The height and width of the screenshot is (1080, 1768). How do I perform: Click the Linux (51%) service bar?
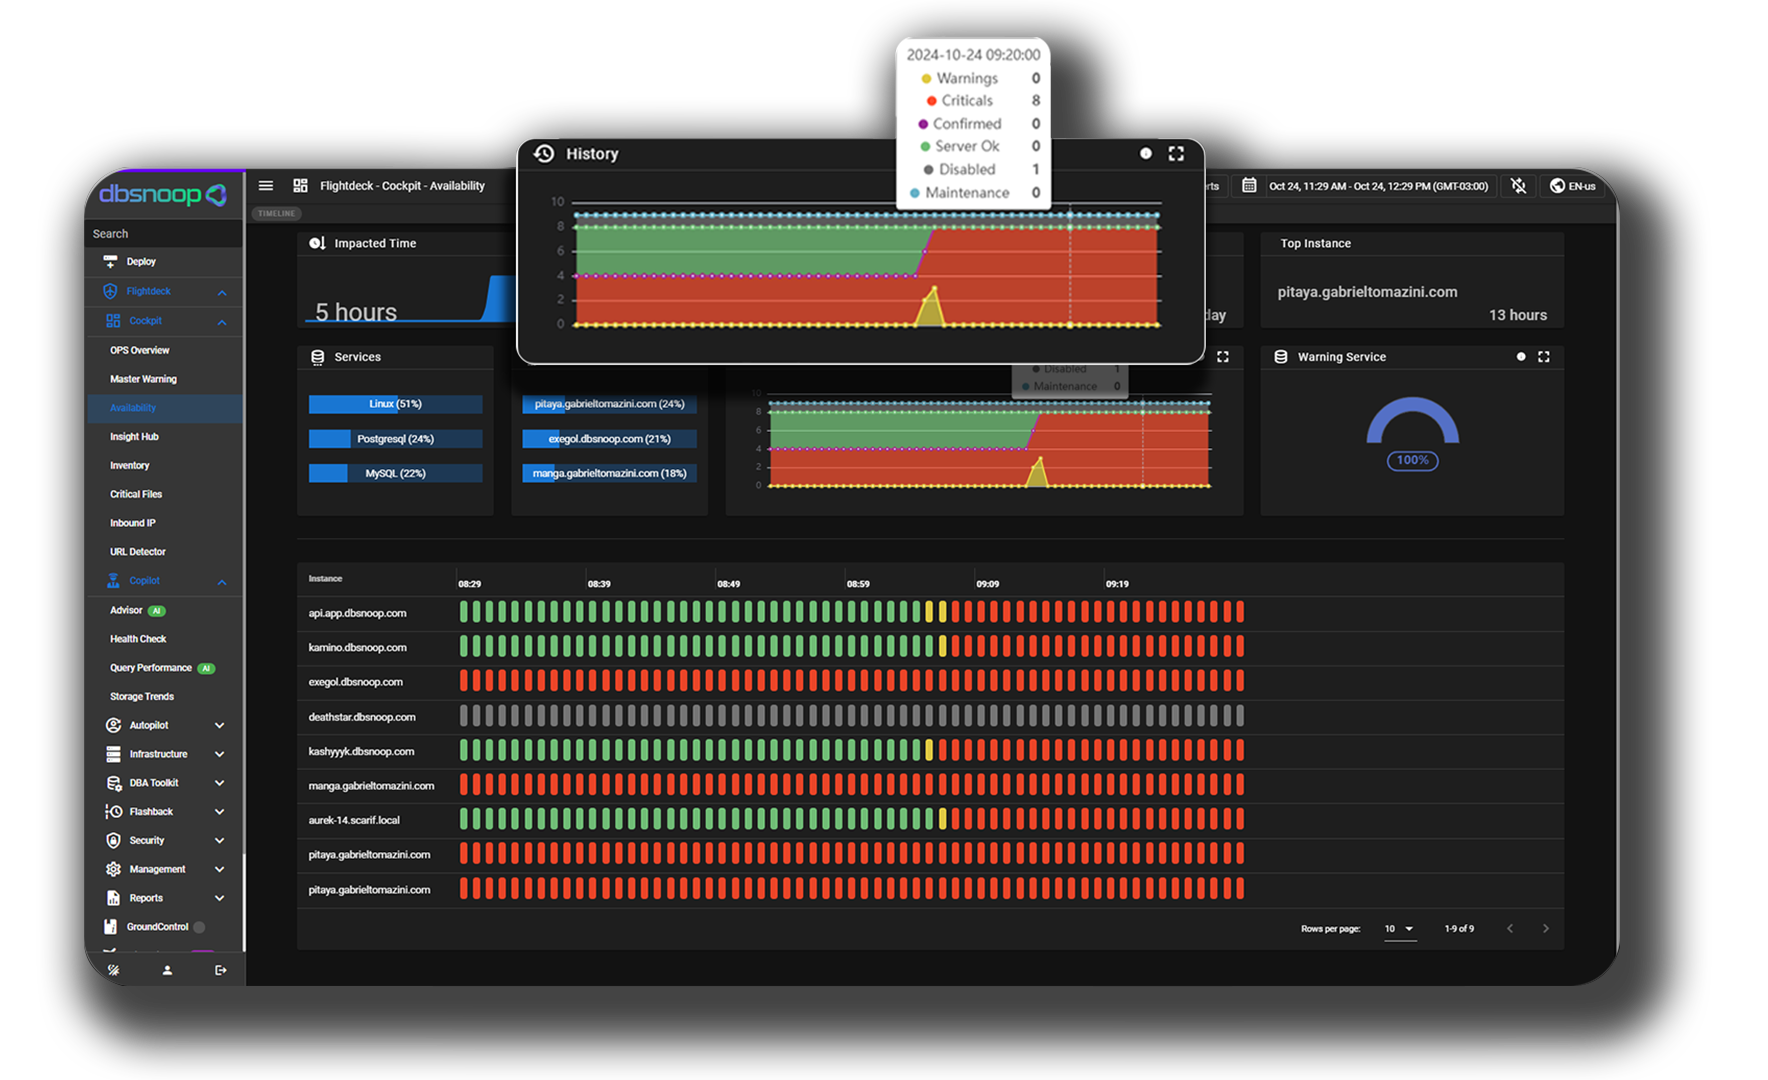pos(395,404)
